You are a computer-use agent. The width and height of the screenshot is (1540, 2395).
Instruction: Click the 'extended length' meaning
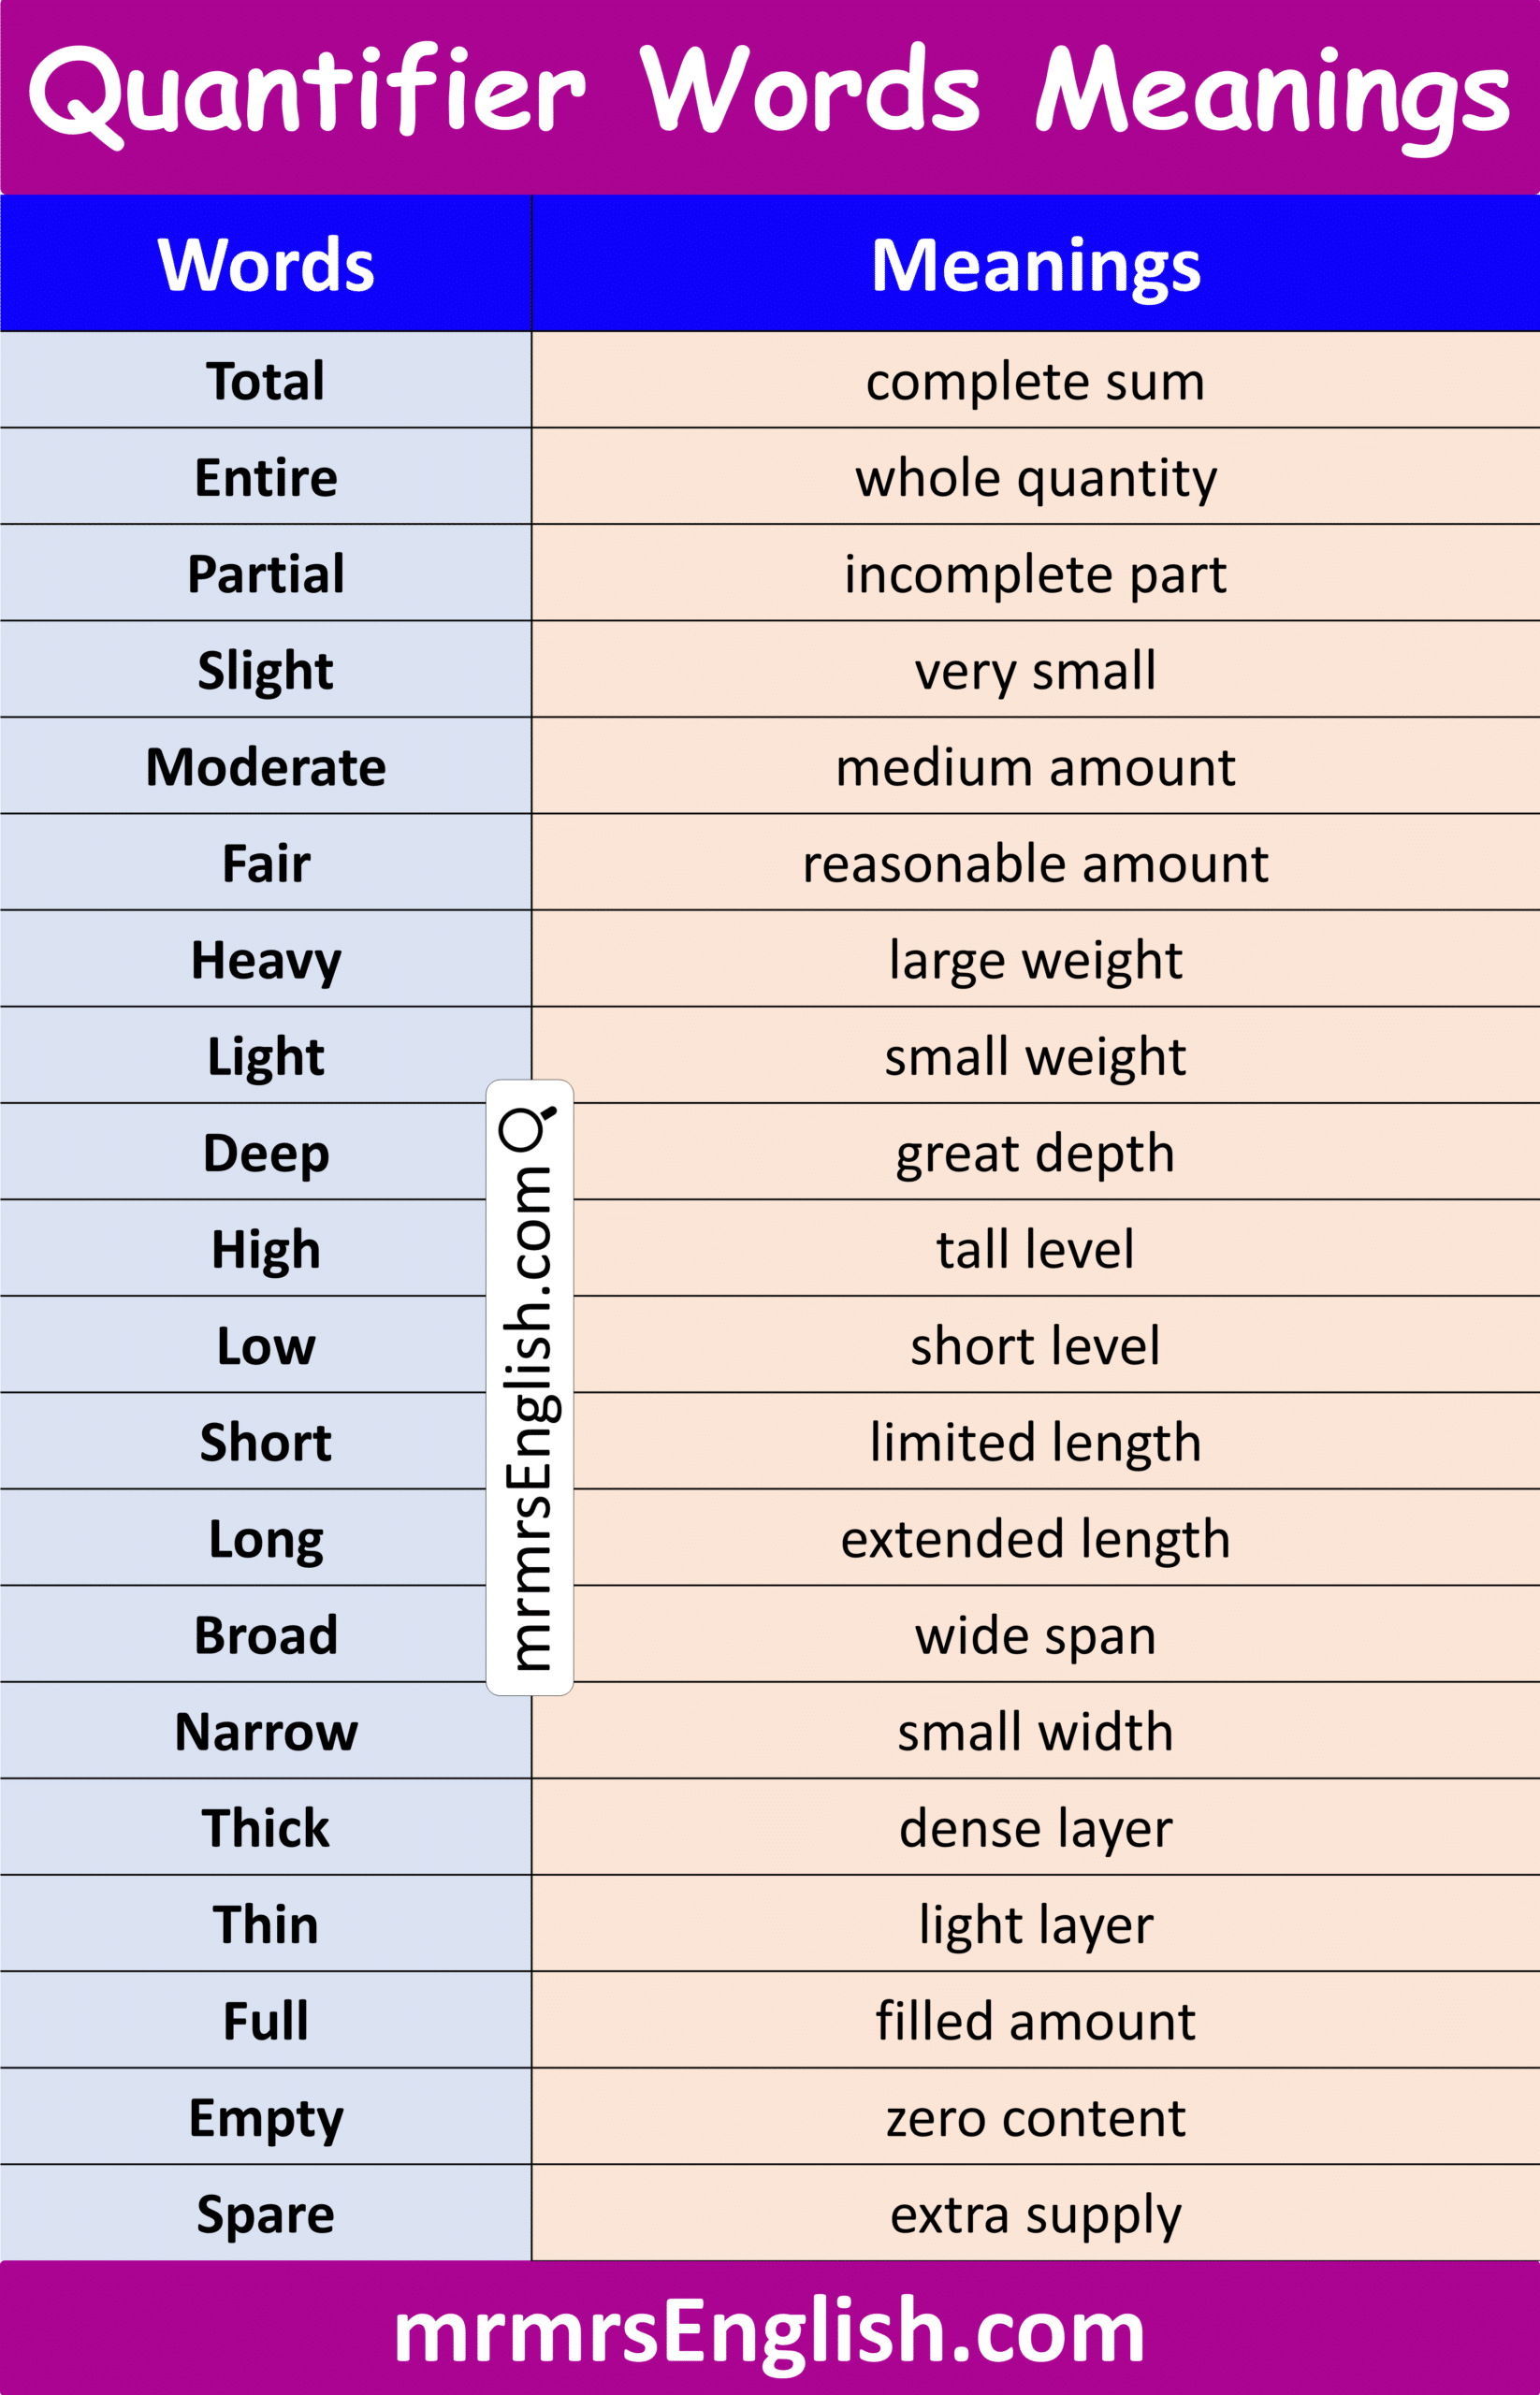click(1035, 1538)
